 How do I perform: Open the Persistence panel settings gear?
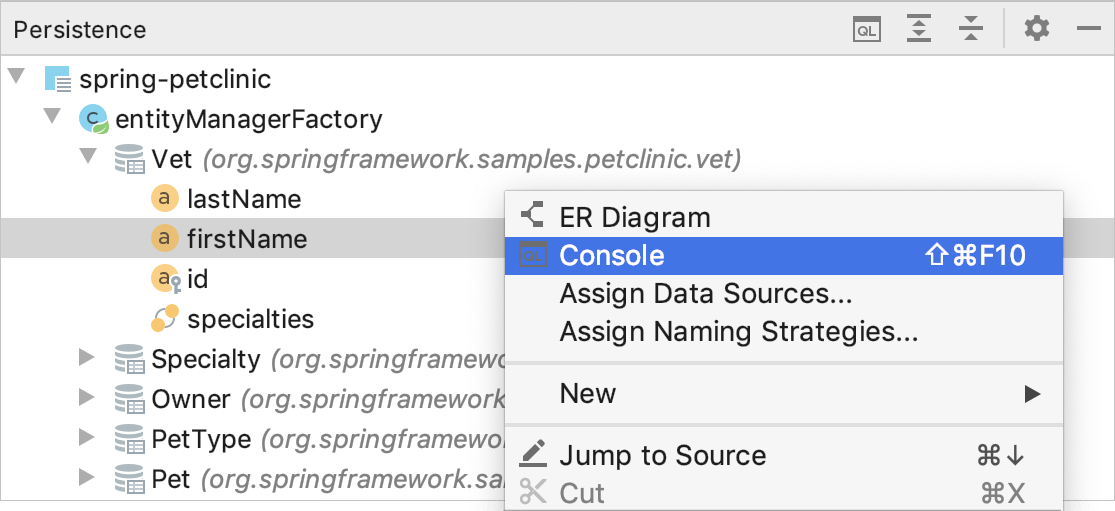pyautogui.click(x=1036, y=29)
